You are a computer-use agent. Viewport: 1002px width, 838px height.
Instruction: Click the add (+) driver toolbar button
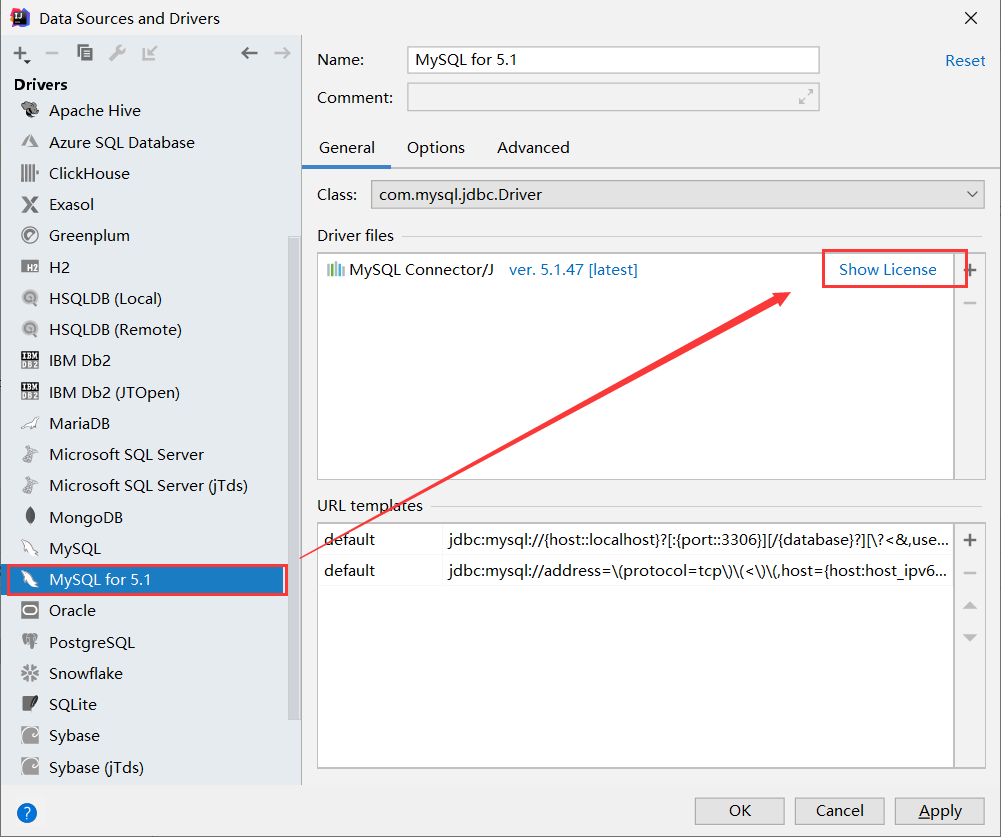(21, 54)
